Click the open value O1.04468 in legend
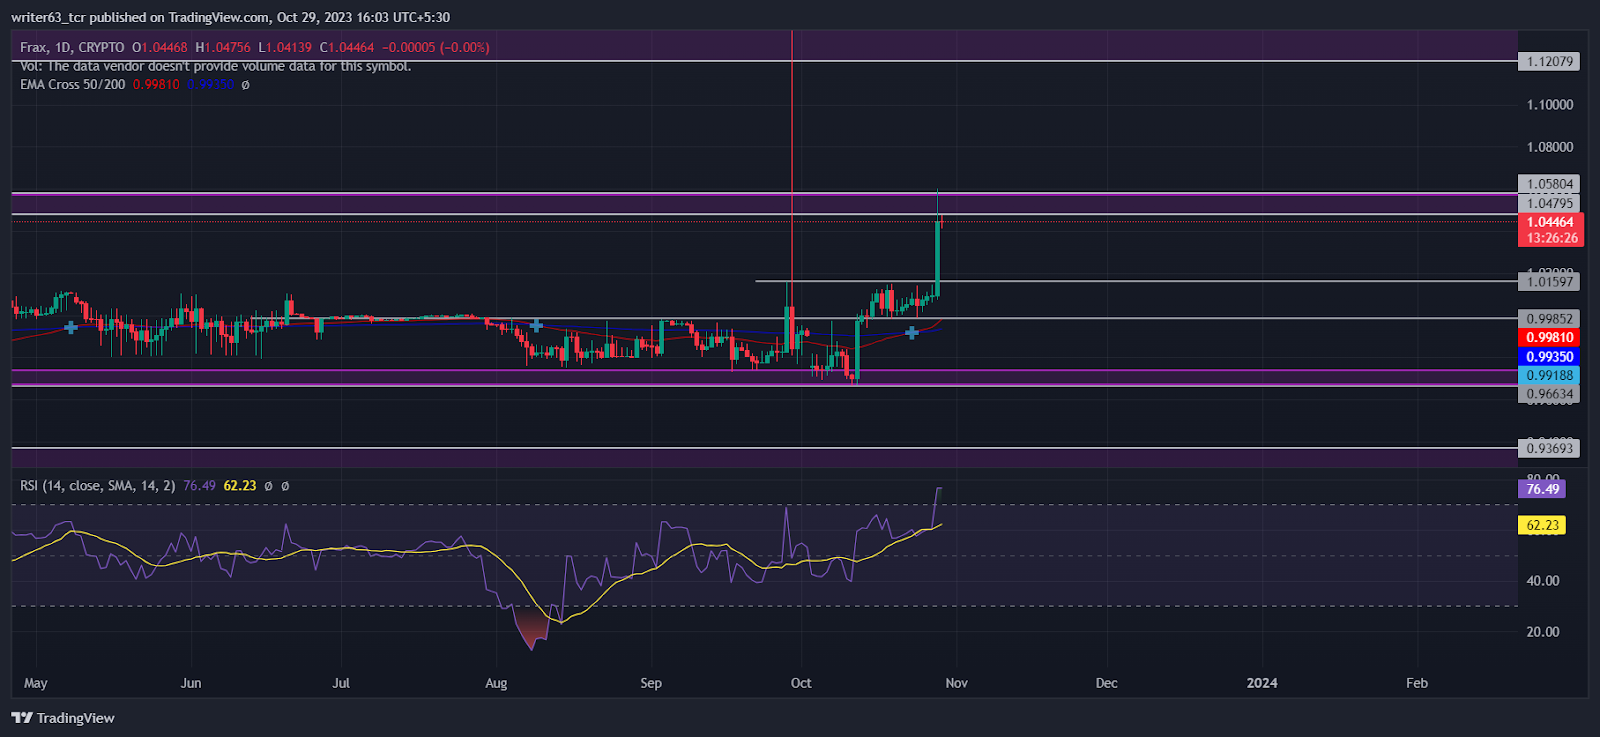Image resolution: width=1600 pixels, height=737 pixels. coord(160,47)
